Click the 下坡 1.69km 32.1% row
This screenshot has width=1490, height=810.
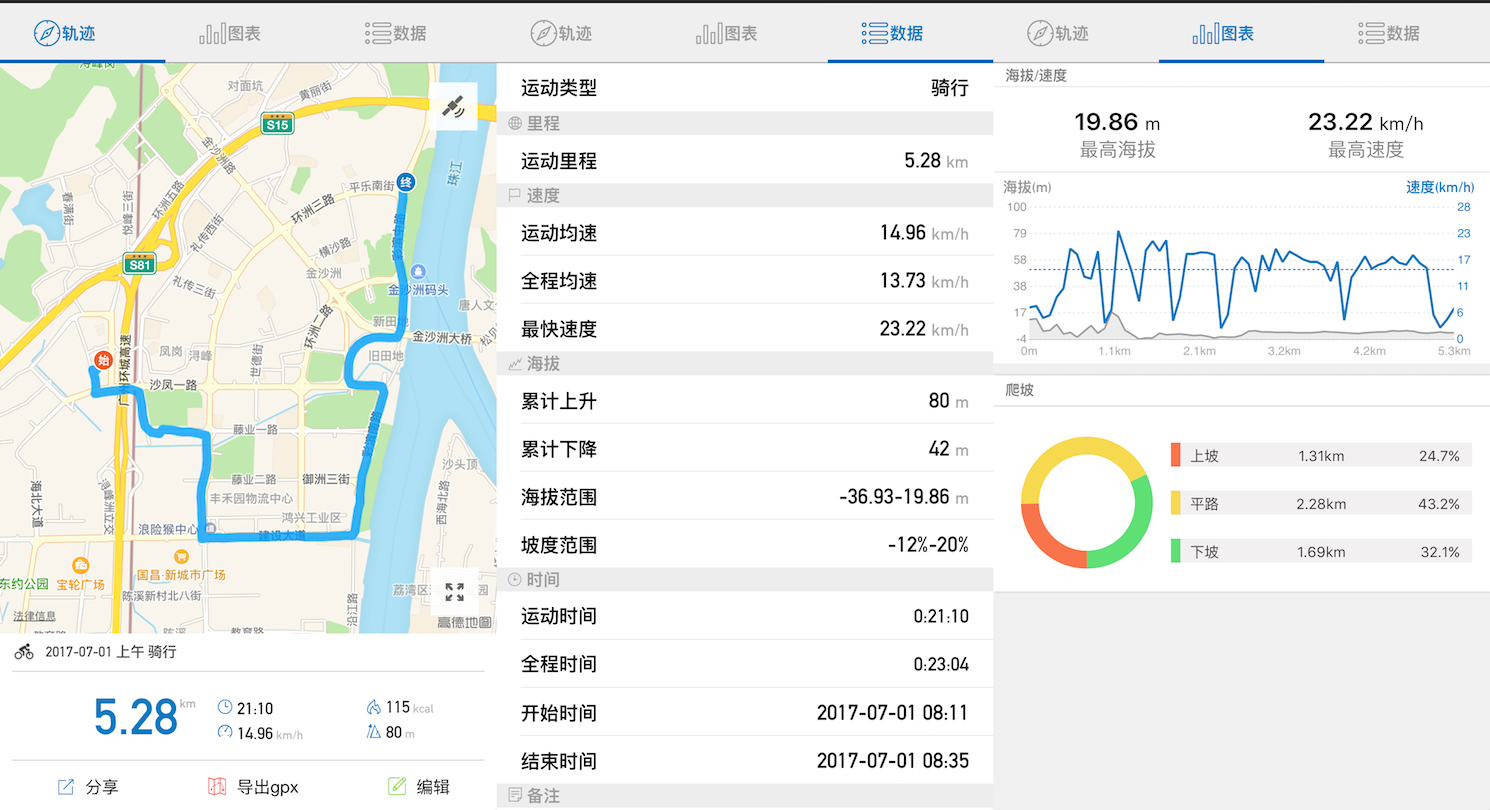1320,552
